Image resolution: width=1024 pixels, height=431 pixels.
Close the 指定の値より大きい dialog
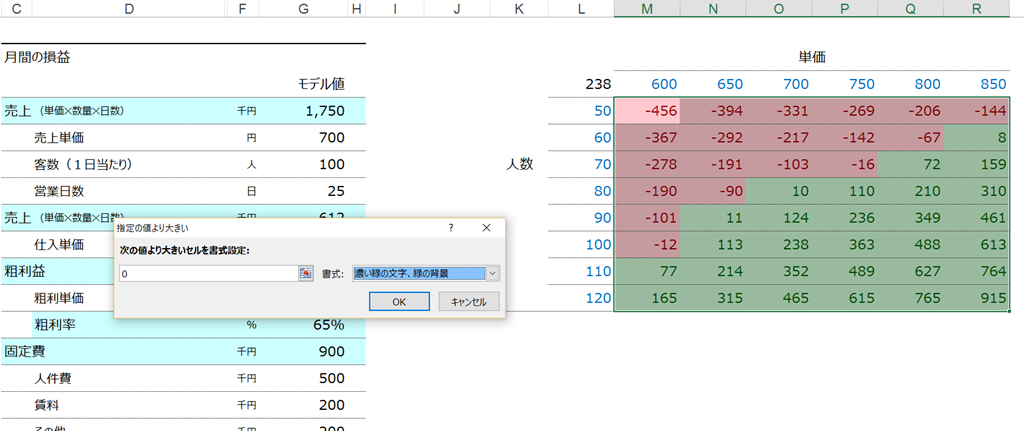(x=486, y=228)
